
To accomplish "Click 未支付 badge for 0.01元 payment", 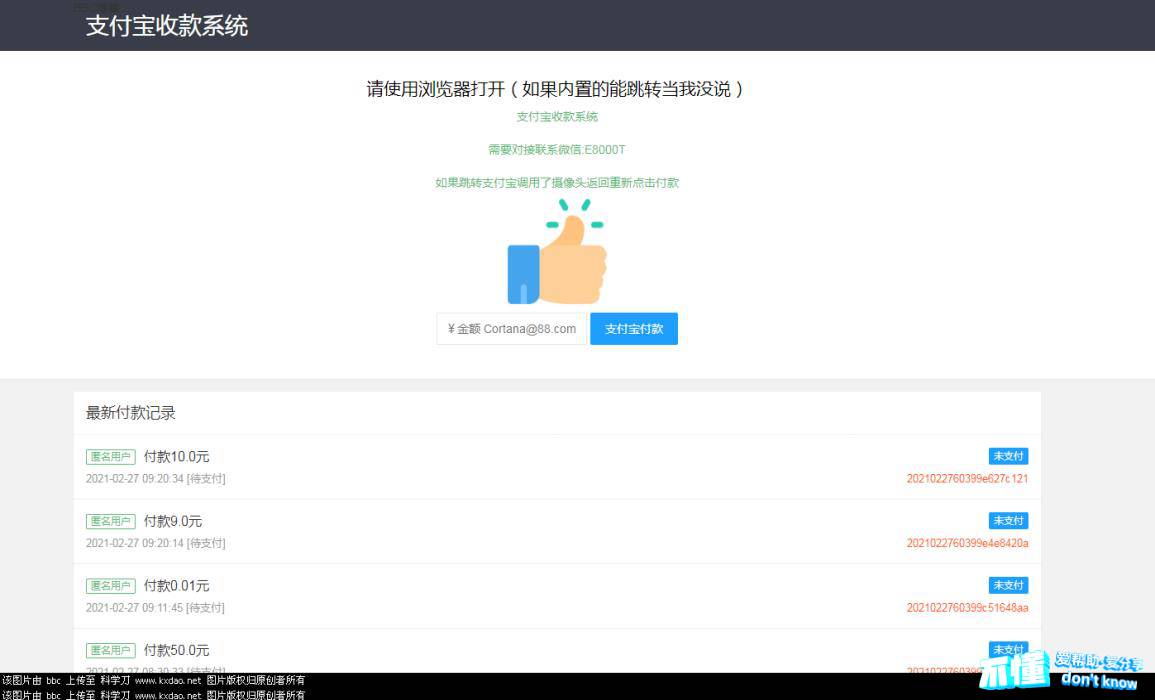I will point(1008,585).
